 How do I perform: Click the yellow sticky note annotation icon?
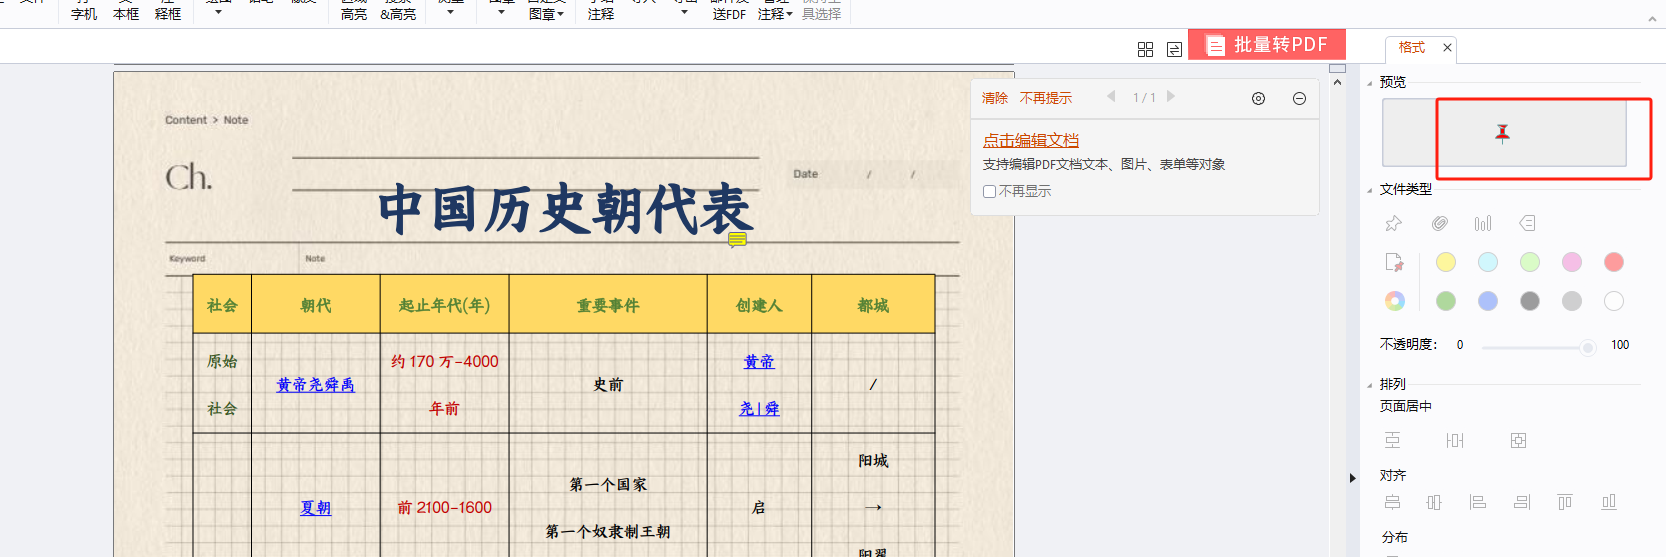[x=737, y=239]
